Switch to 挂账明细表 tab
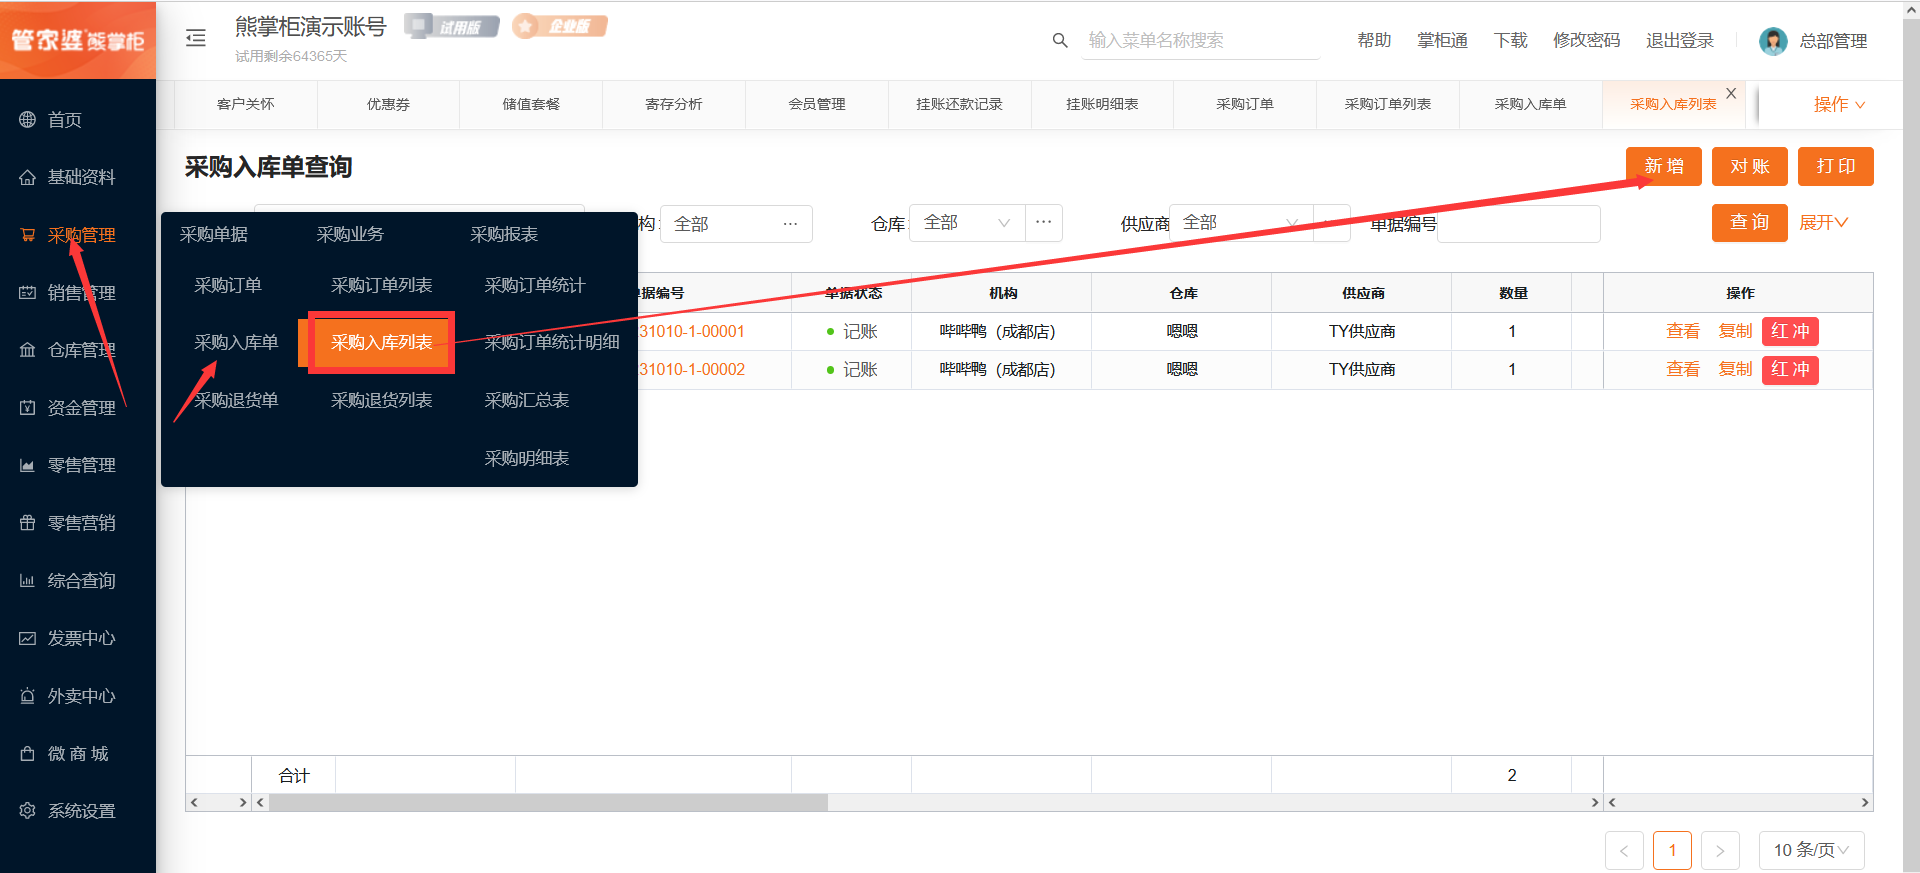1920x873 pixels. 1102,104
